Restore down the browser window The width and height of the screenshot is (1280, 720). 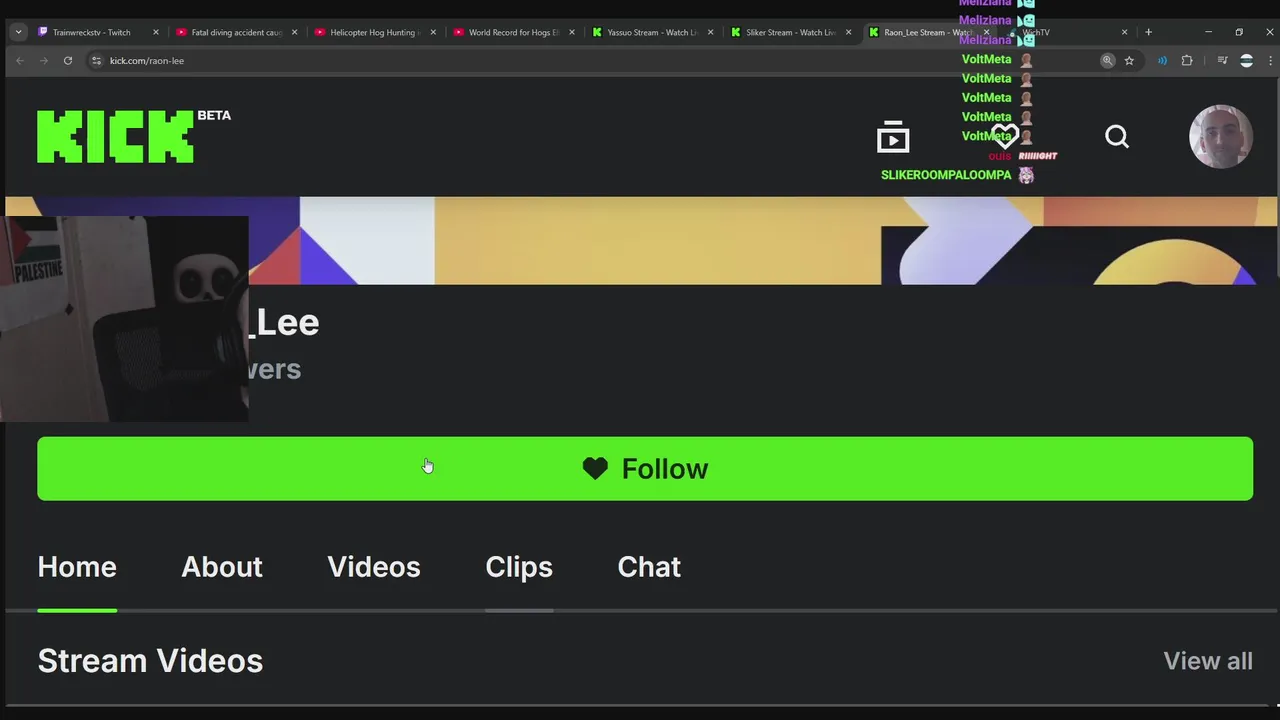click(1239, 32)
